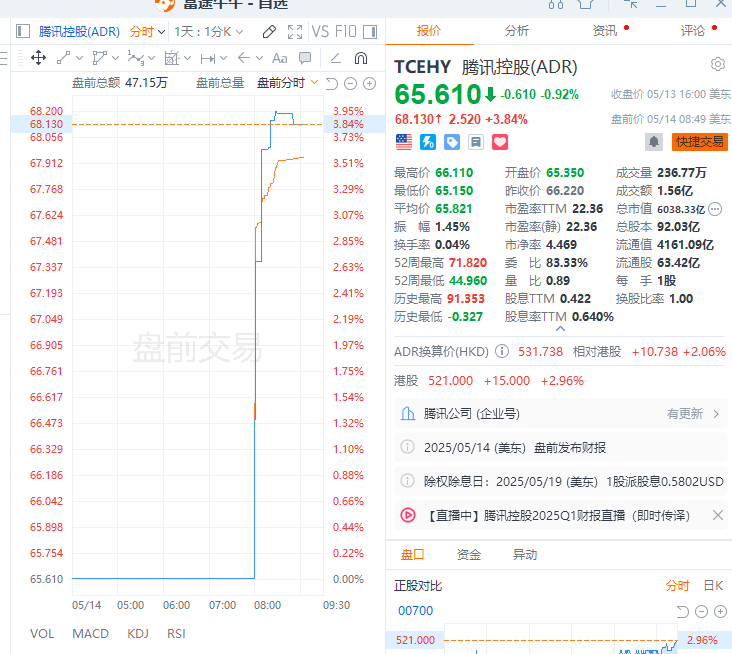Image resolution: width=732 pixels, height=654 pixels.
Task: Click the 腾讯控股(ADR) stock name link
Action: coord(79,32)
